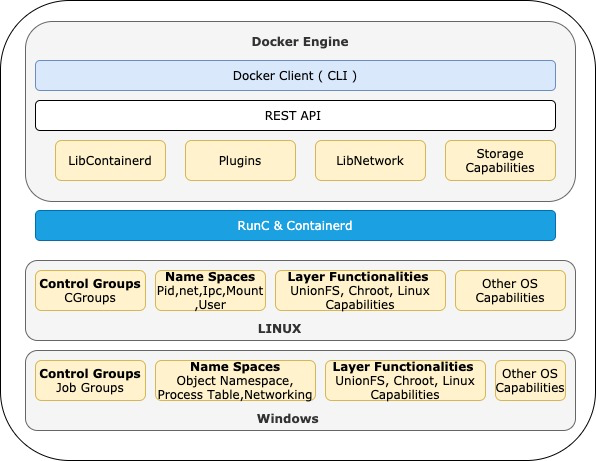The height and width of the screenshot is (461, 596).
Task: Select the Storage Capabilities block
Action: tap(500, 160)
